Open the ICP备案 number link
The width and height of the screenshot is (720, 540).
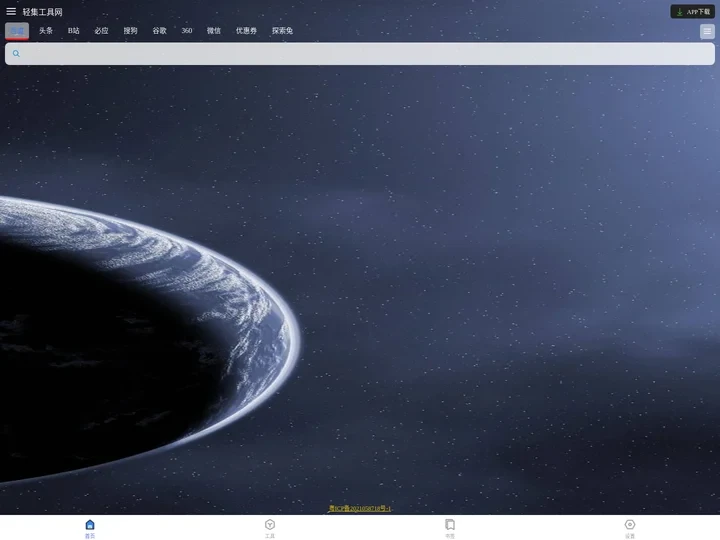(360, 508)
